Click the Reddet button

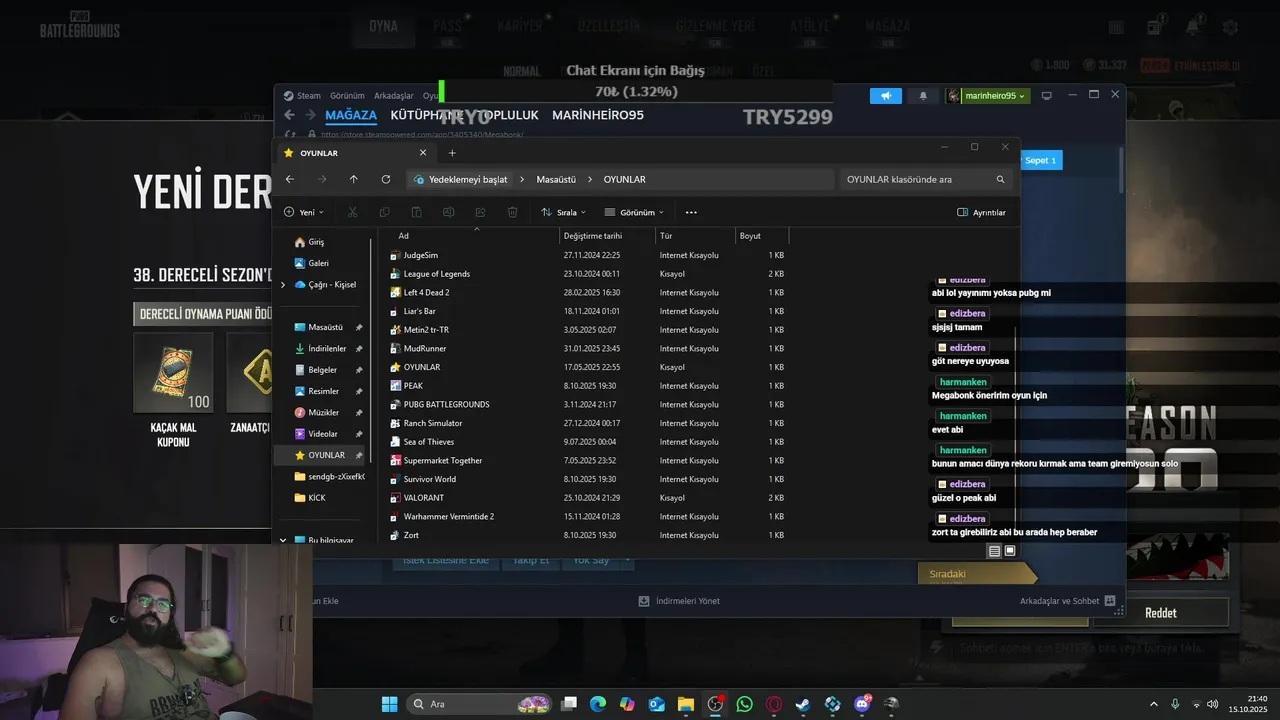(1160, 613)
